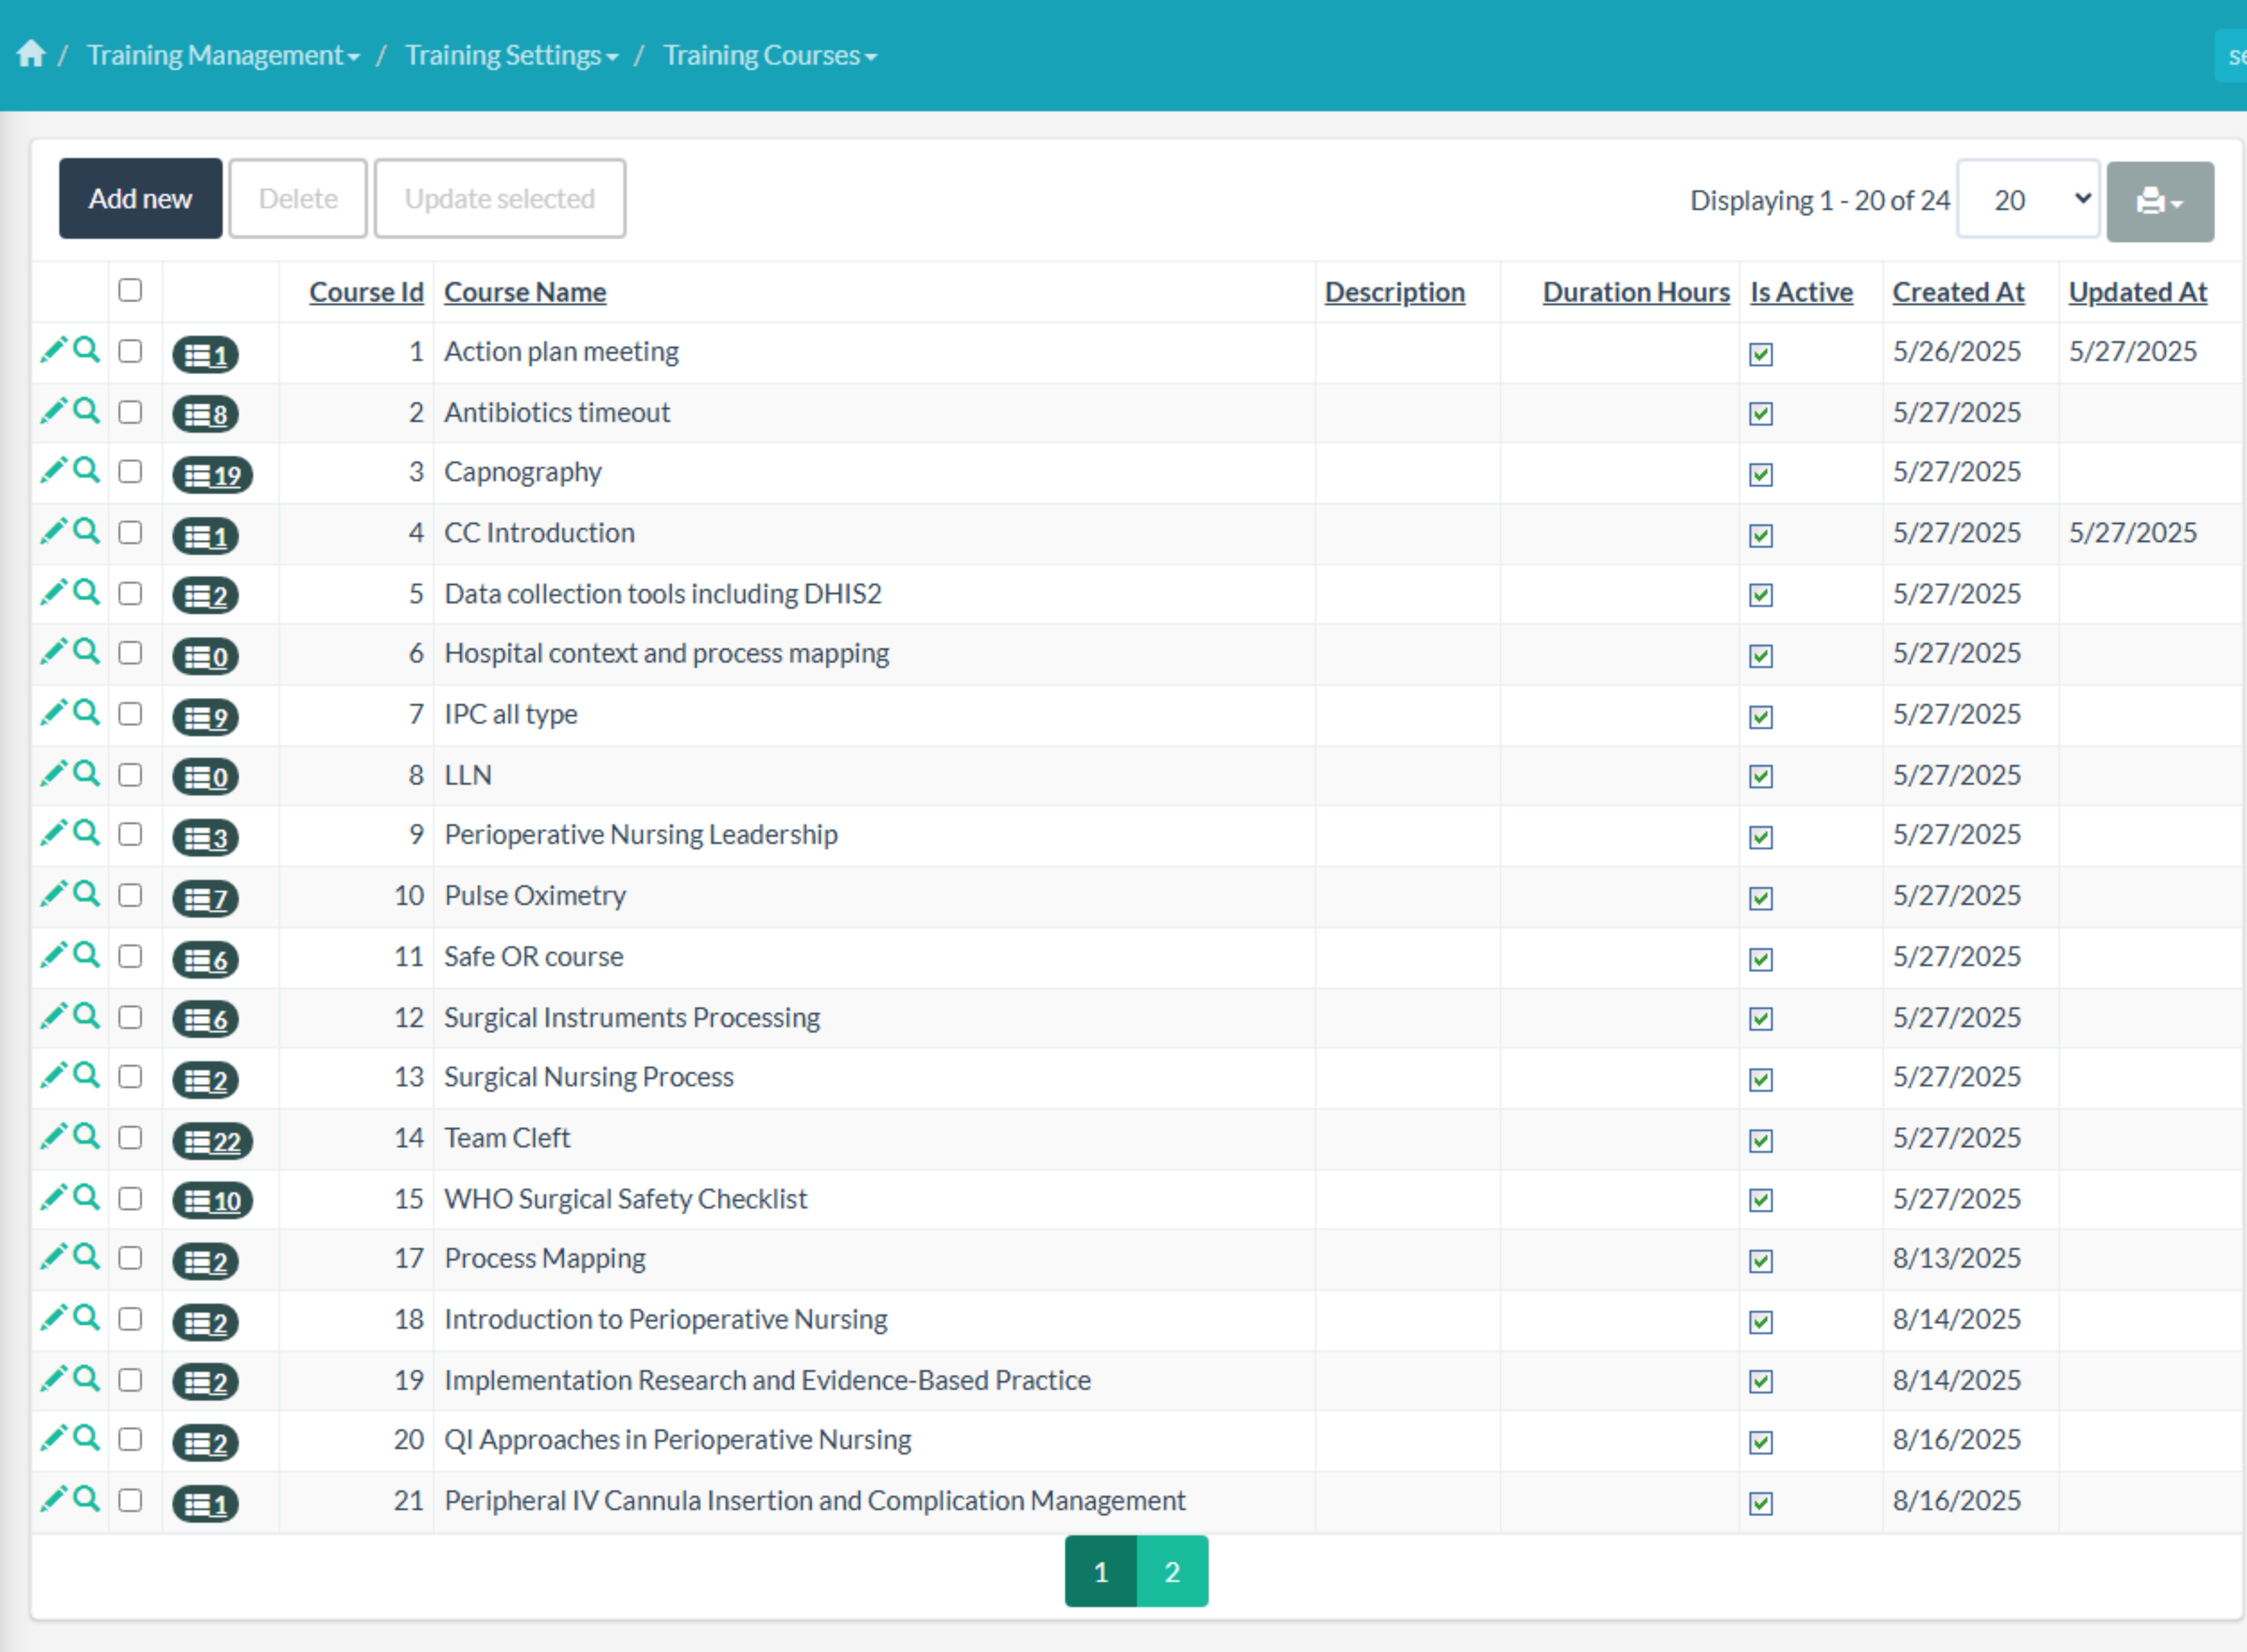This screenshot has height=1652, width=2247.
Task: Open Peripheral IV Cannula Insertion detail badge
Action: click(x=205, y=1504)
